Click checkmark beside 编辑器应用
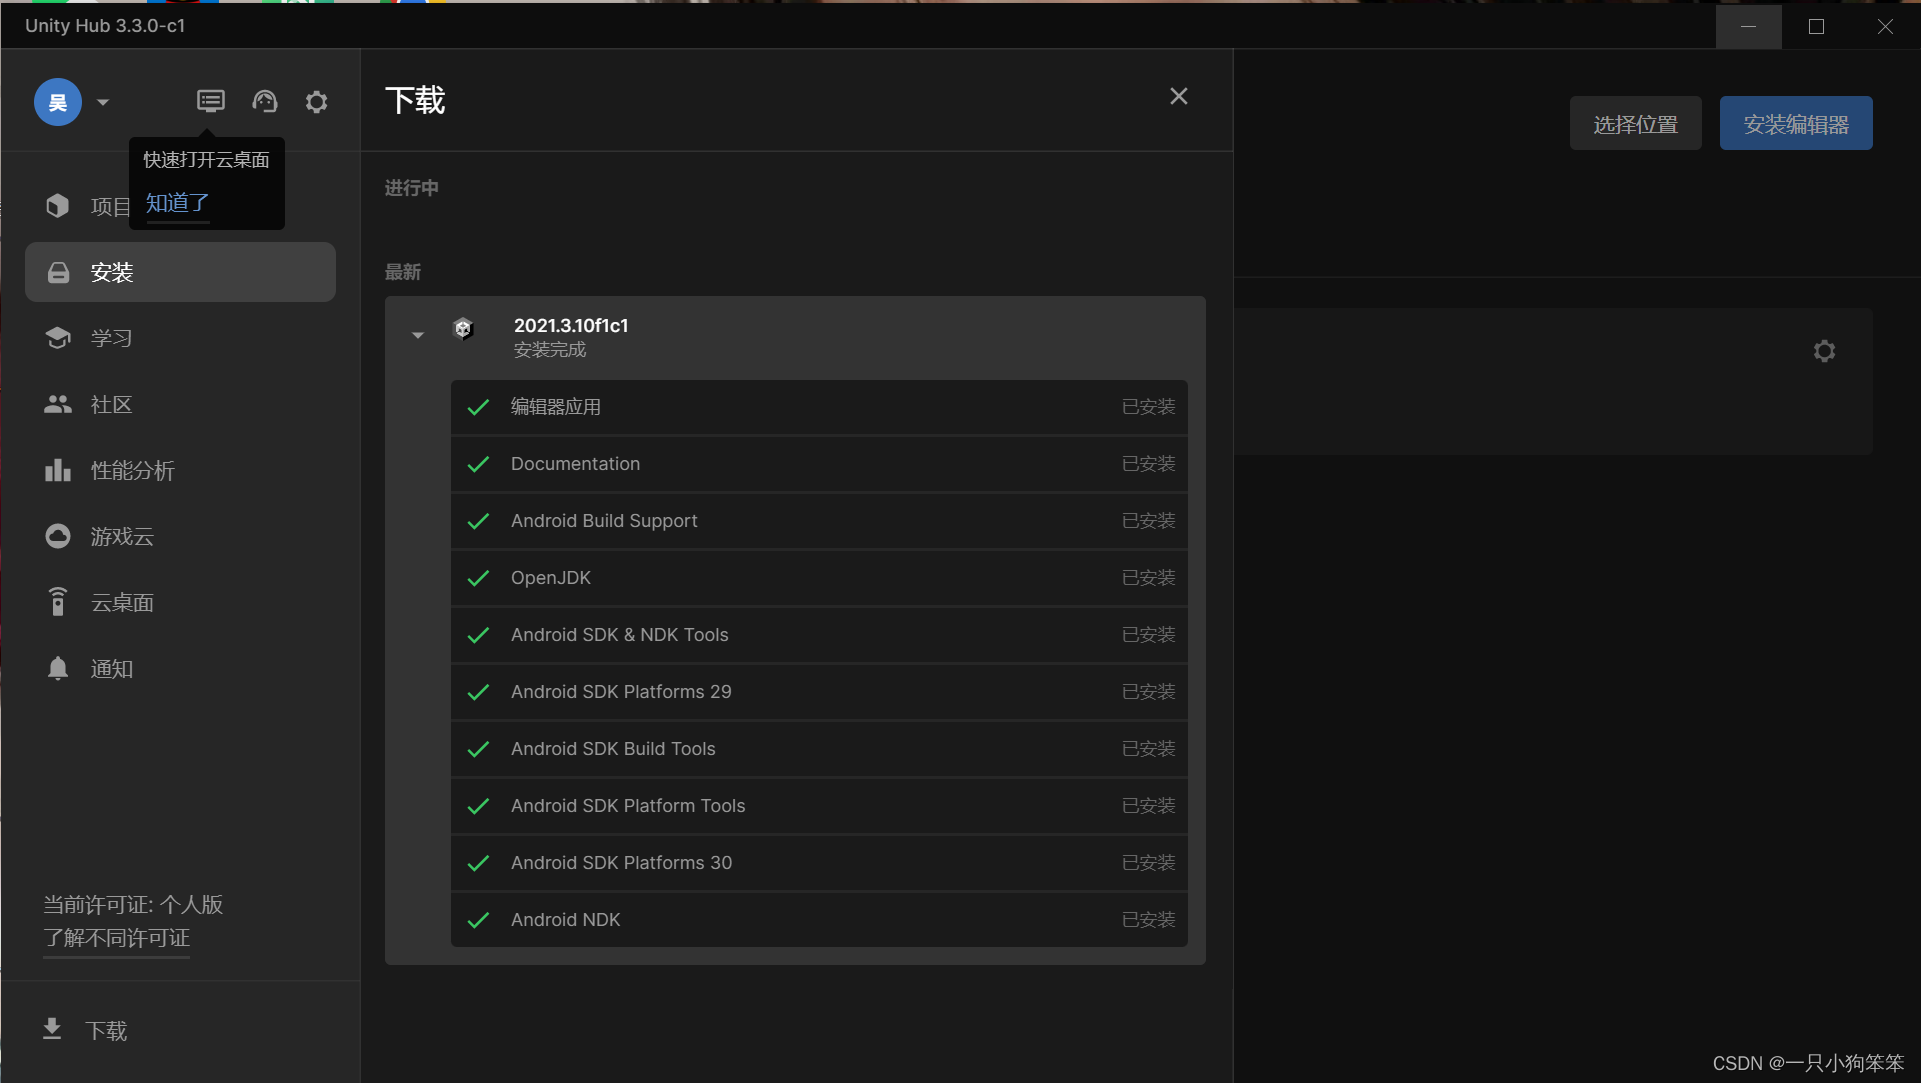 coord(478,407)
